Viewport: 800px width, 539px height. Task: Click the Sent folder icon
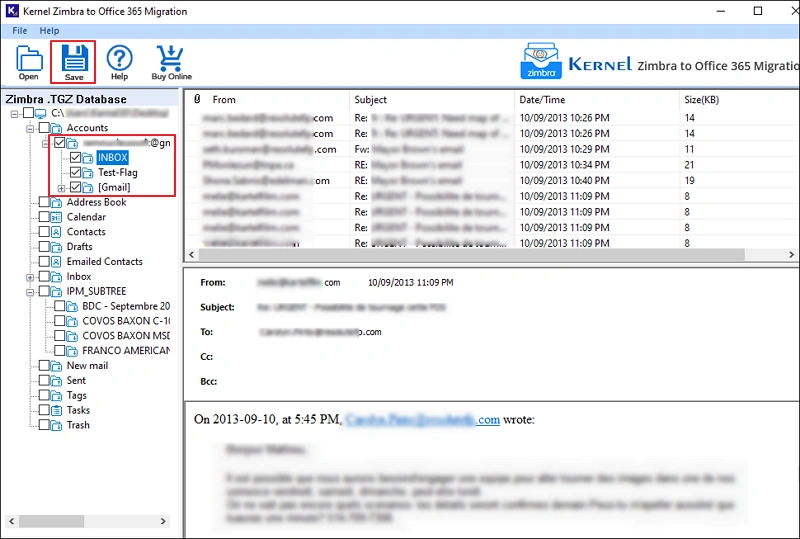56,381
